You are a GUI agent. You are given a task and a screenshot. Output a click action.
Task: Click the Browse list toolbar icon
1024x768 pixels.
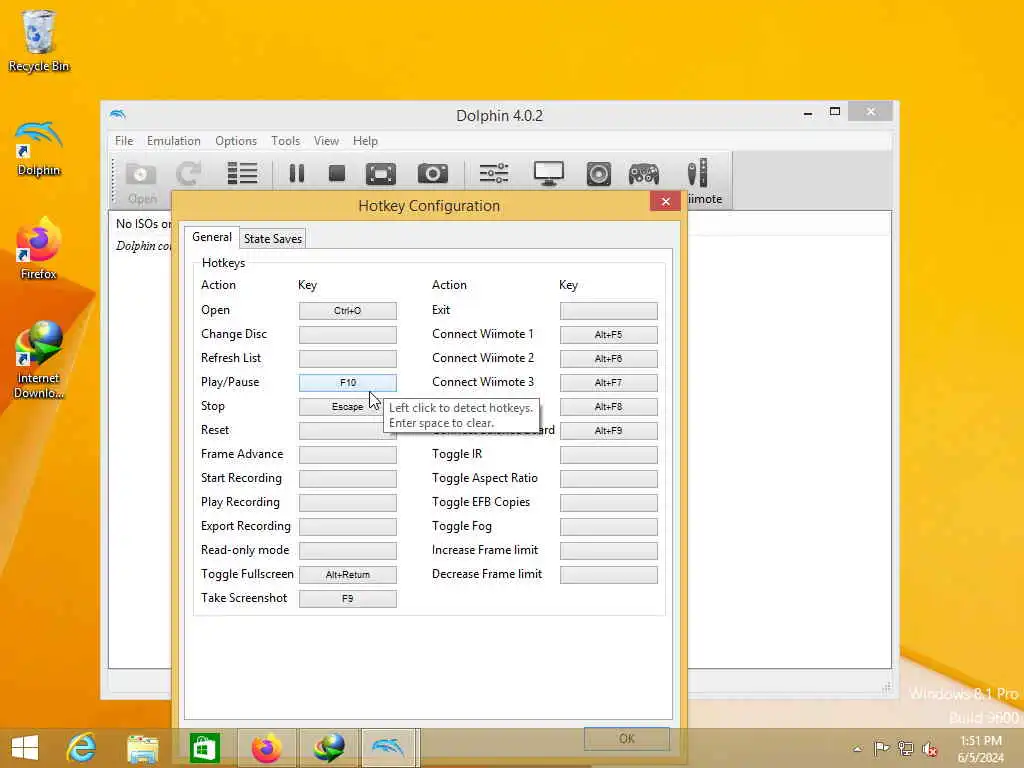click(x=242, y=174)
